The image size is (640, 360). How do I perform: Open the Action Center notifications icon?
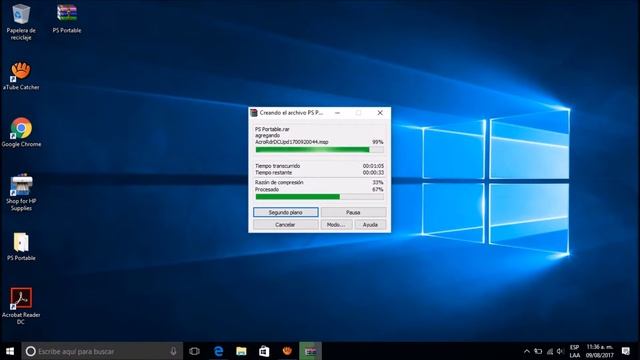click(x=626, y=351)
